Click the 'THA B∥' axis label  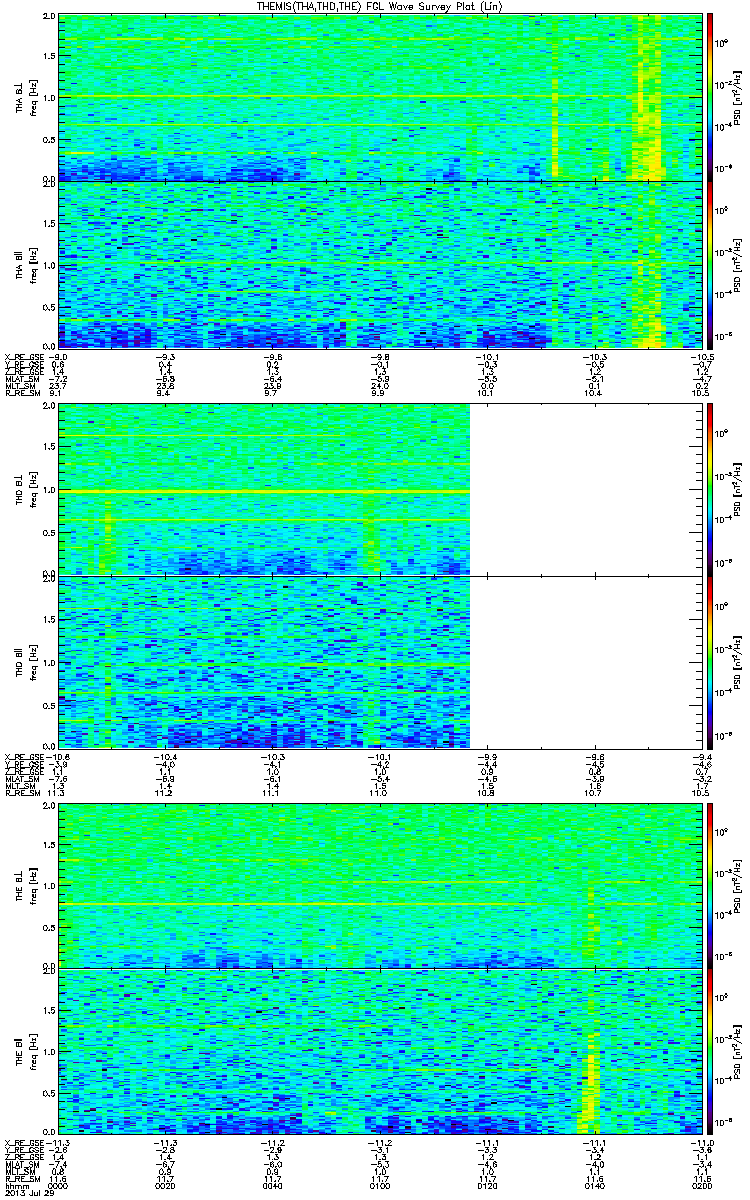pos(19,264)
